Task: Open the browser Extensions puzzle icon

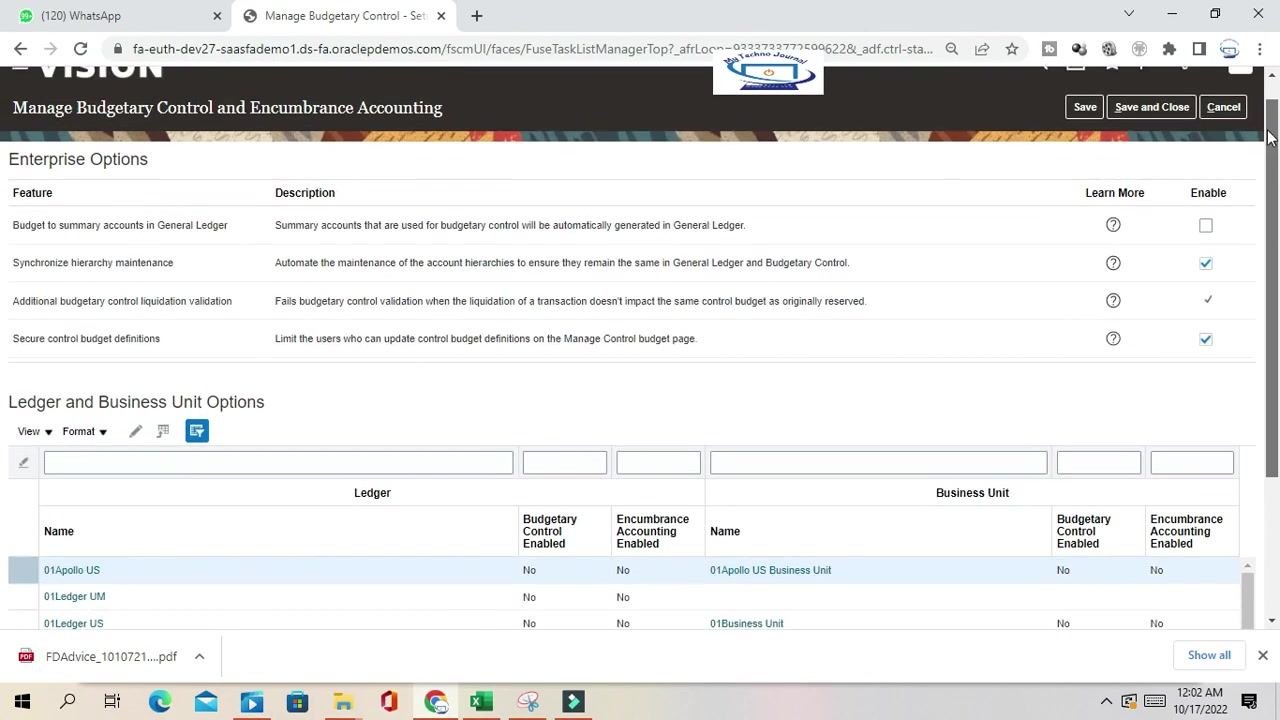Action: 1169,48
